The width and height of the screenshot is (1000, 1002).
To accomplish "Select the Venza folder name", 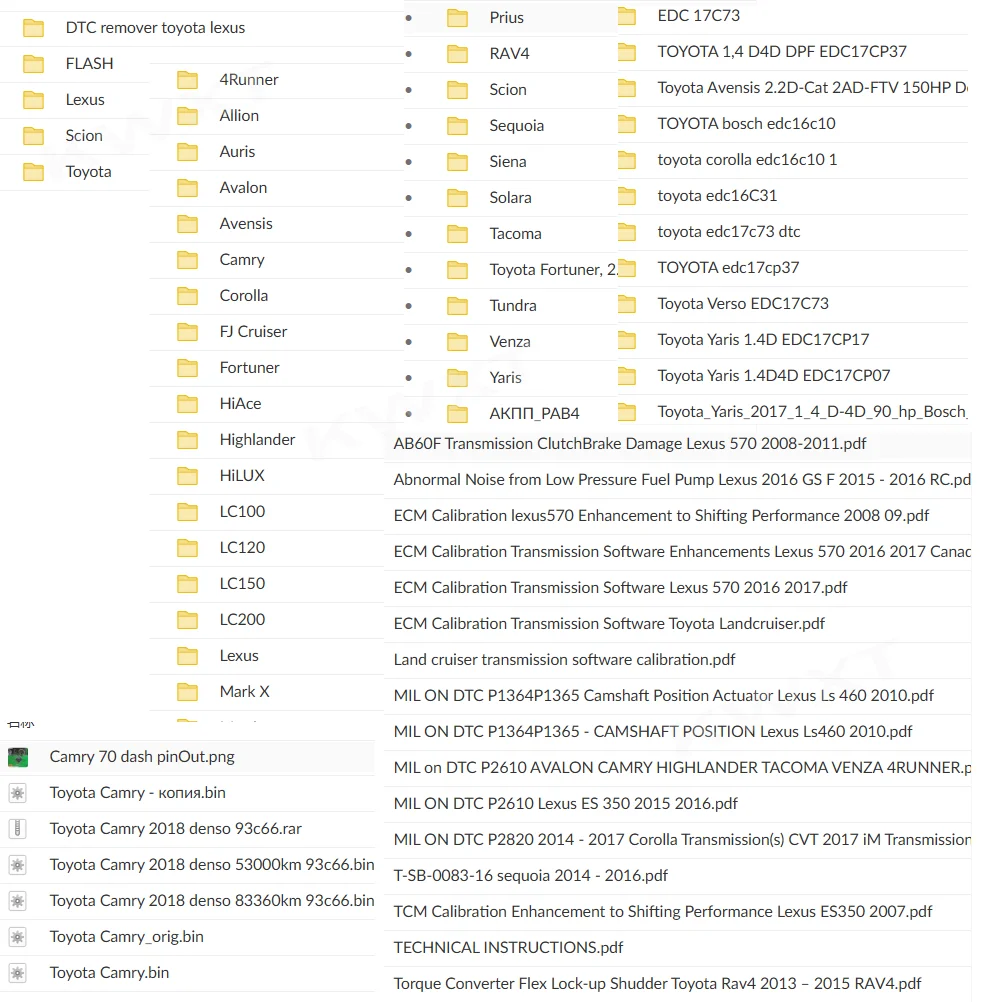I will (510, 342).
